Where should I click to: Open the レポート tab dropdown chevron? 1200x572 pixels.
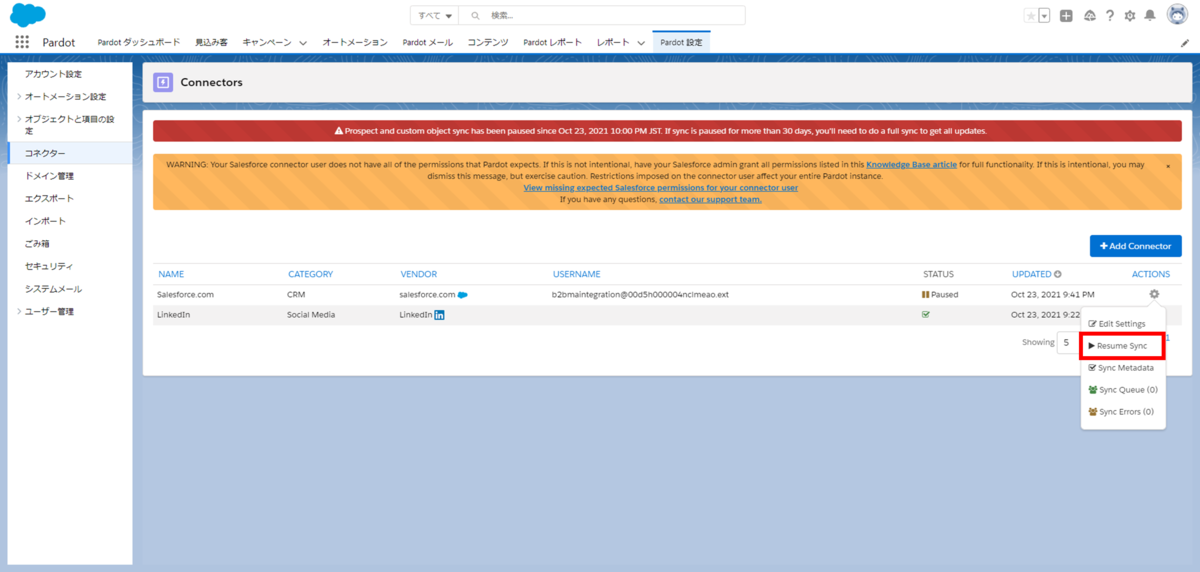641,43
